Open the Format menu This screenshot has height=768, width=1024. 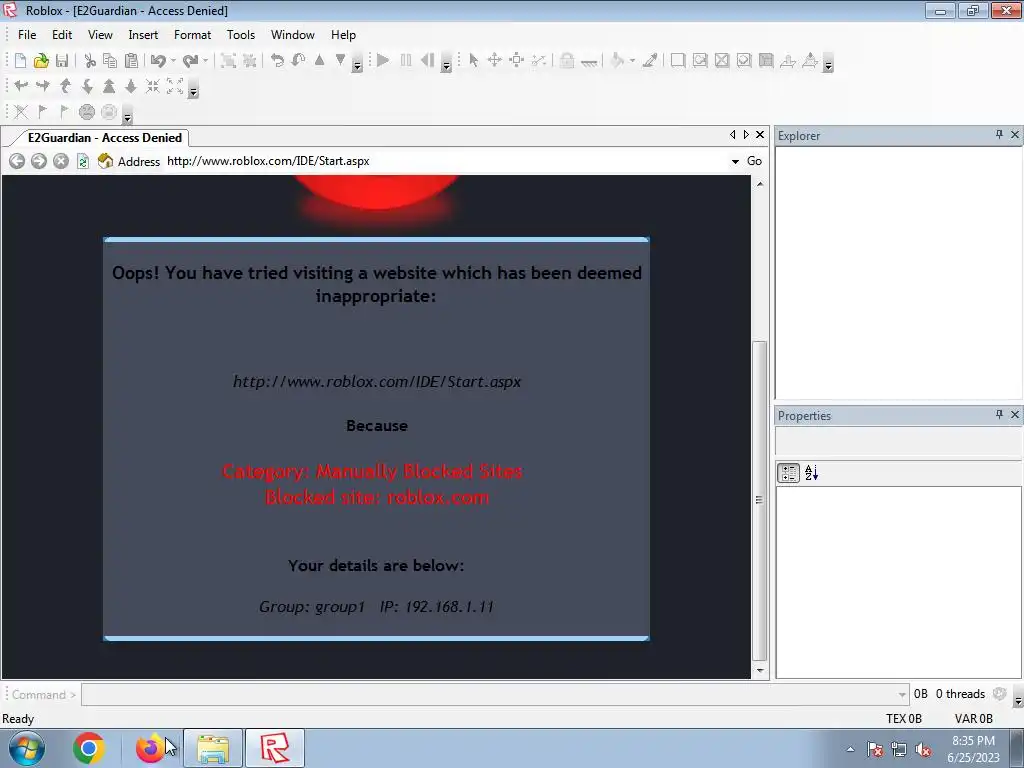click(x=192, y=35)
